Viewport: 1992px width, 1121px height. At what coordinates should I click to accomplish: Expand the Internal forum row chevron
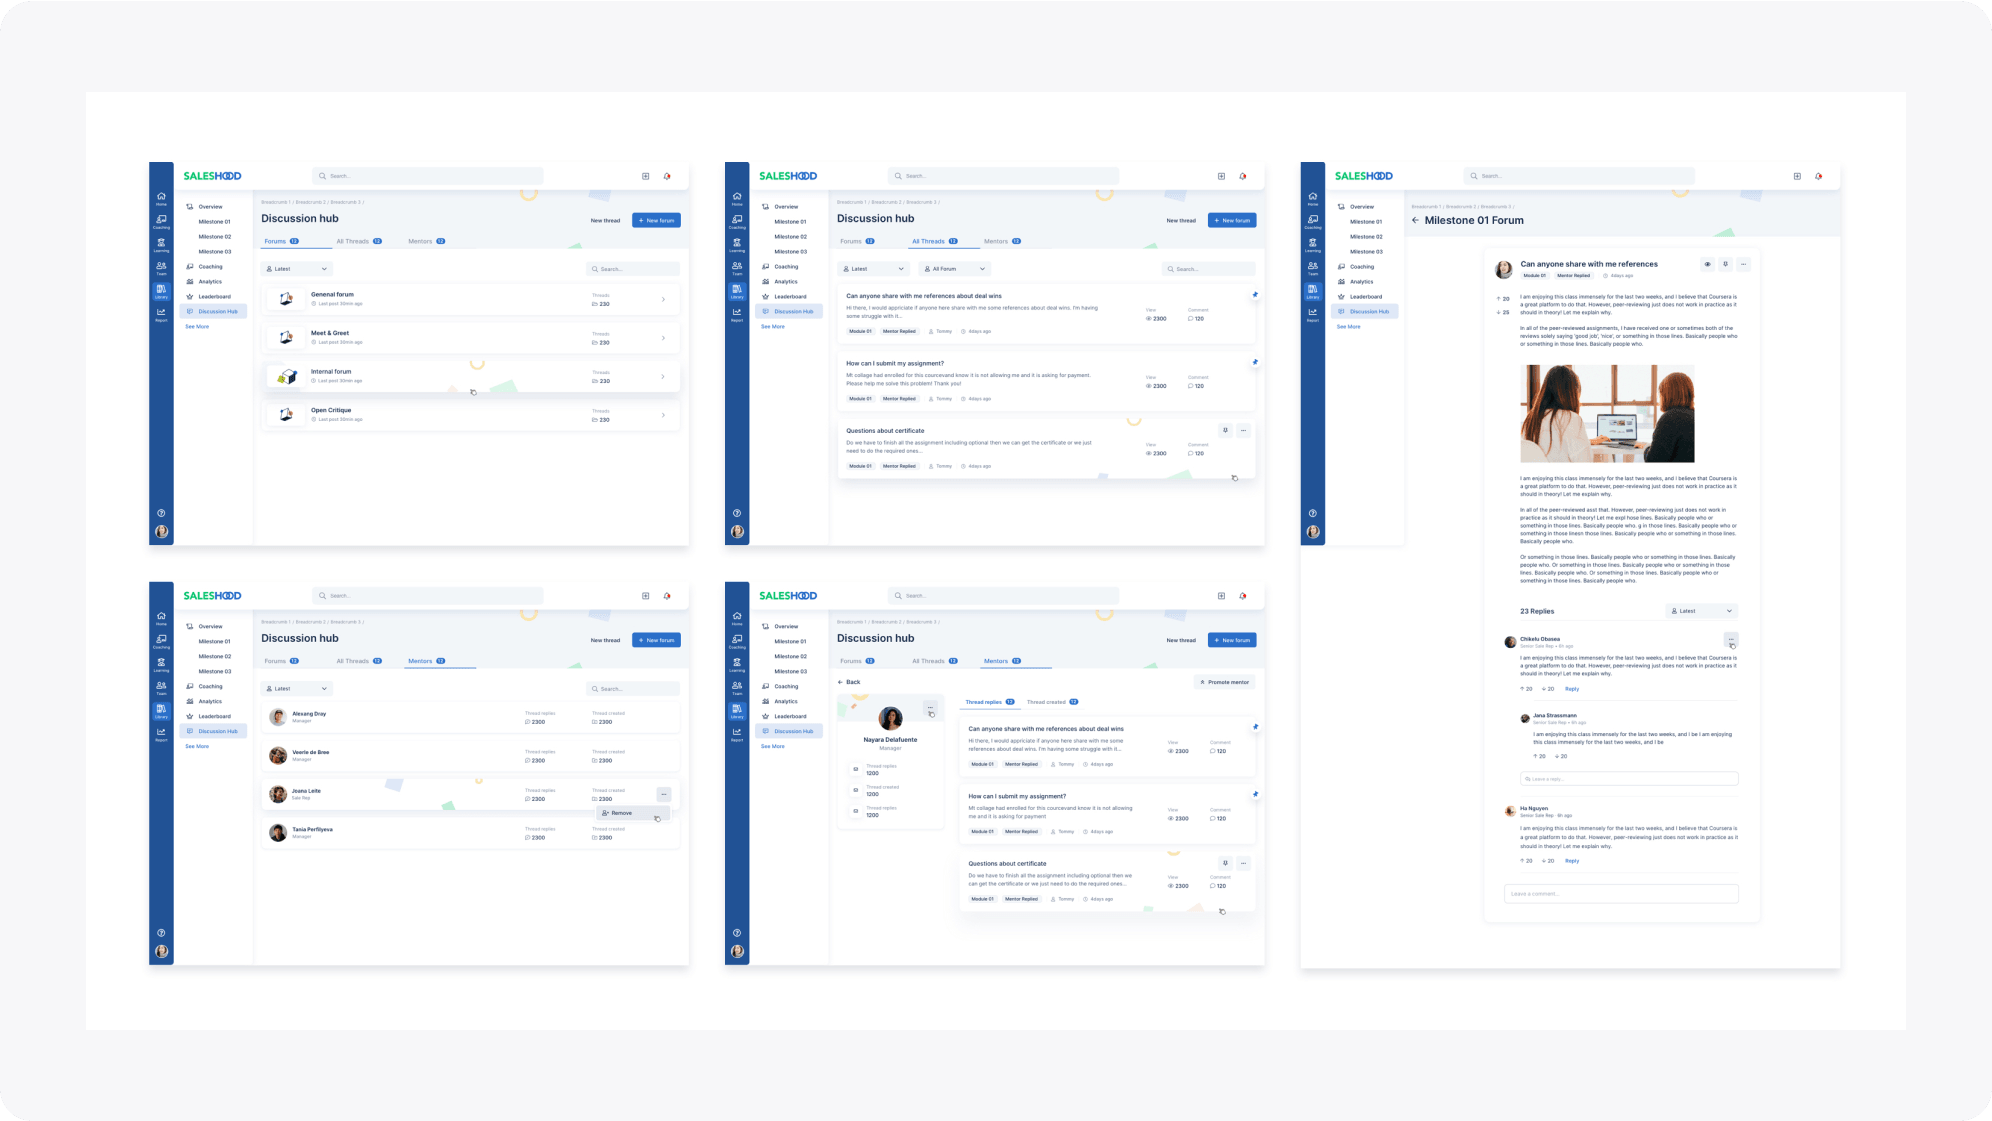coord(663,376)
